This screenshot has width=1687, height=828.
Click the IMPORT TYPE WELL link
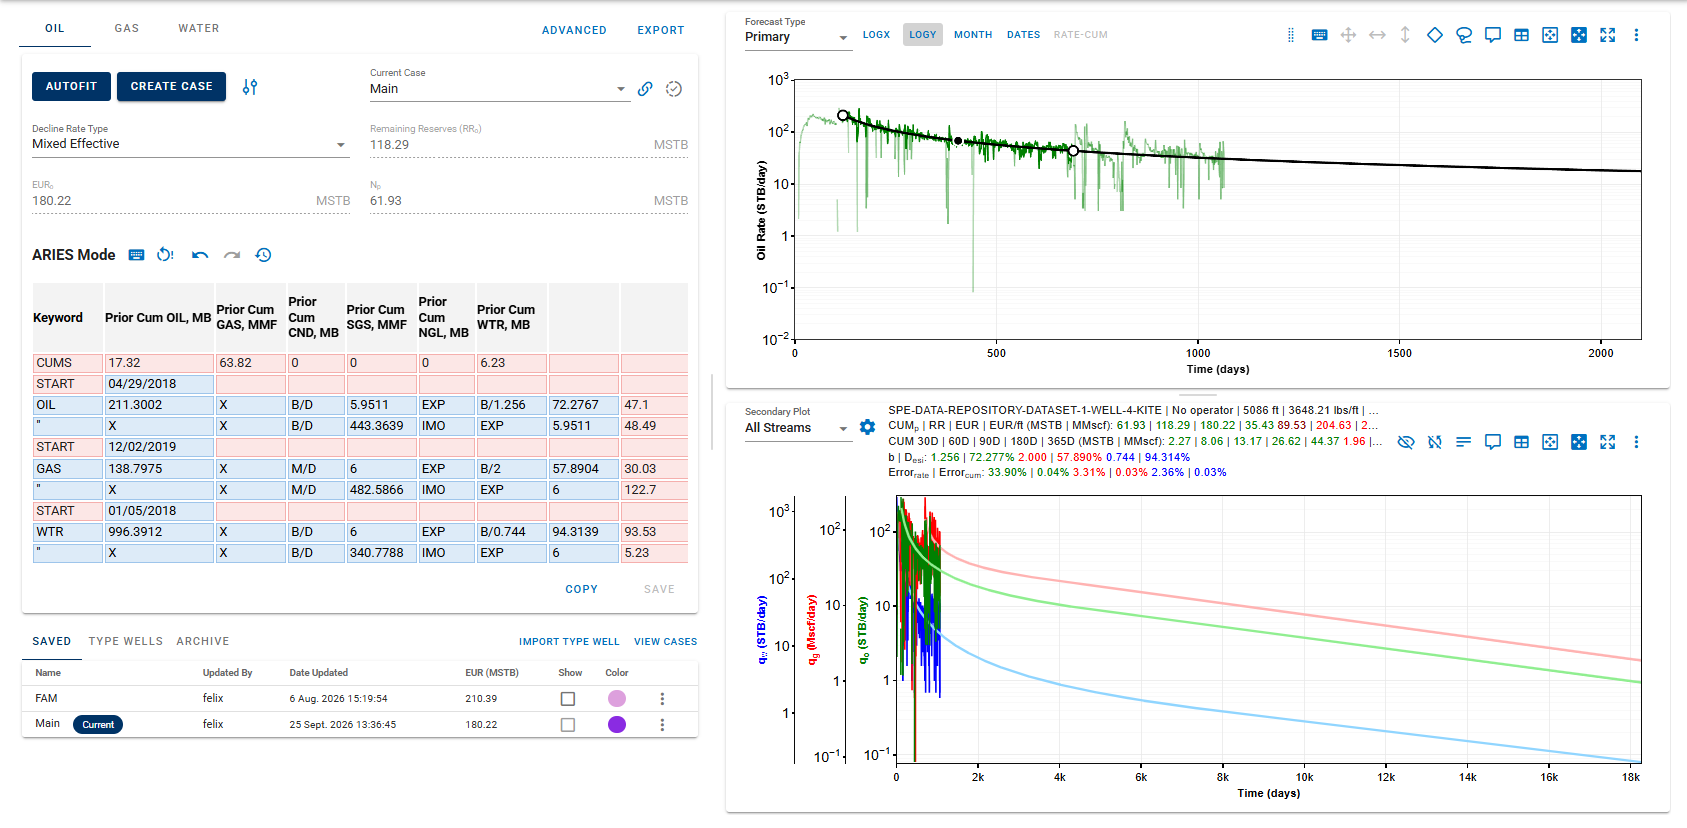[569, 642]
